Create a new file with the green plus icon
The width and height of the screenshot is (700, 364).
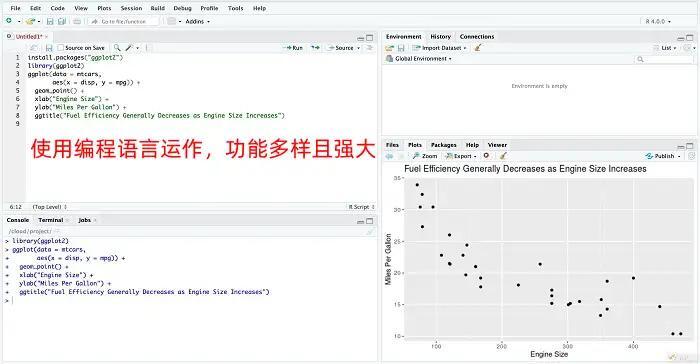(x=8, y=21)
